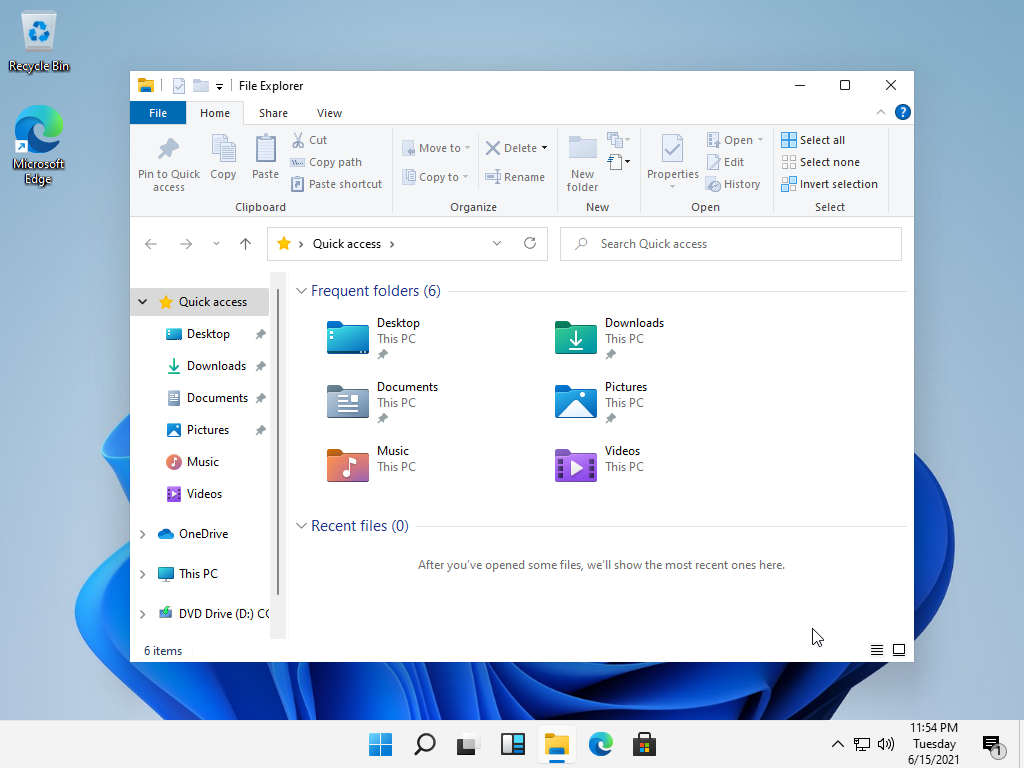The width and height of the screenshot is (1024, 768).
Task: Create a New folder
Action: tap(582, 163)
